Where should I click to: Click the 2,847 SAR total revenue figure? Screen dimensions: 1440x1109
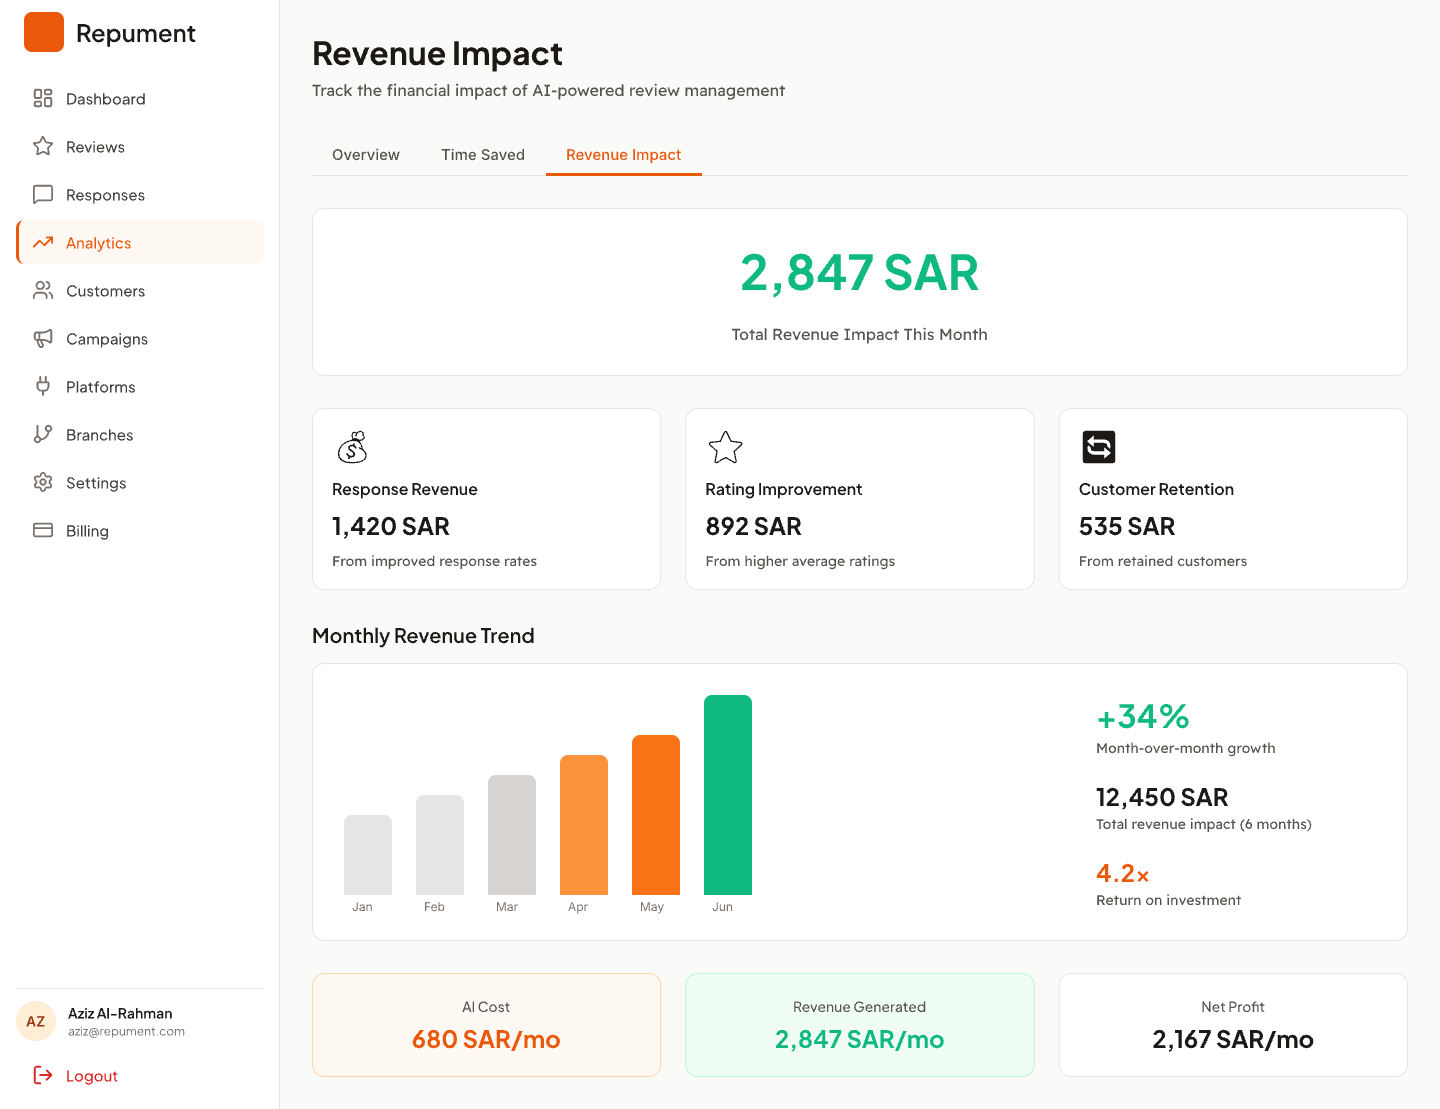(860, 273)
